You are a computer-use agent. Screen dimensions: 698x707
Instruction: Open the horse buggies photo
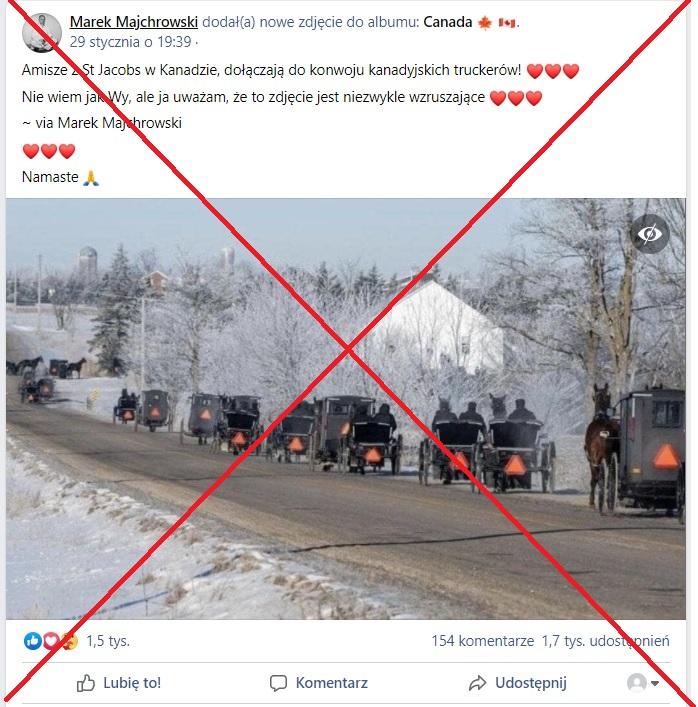(x=346, y=409)
